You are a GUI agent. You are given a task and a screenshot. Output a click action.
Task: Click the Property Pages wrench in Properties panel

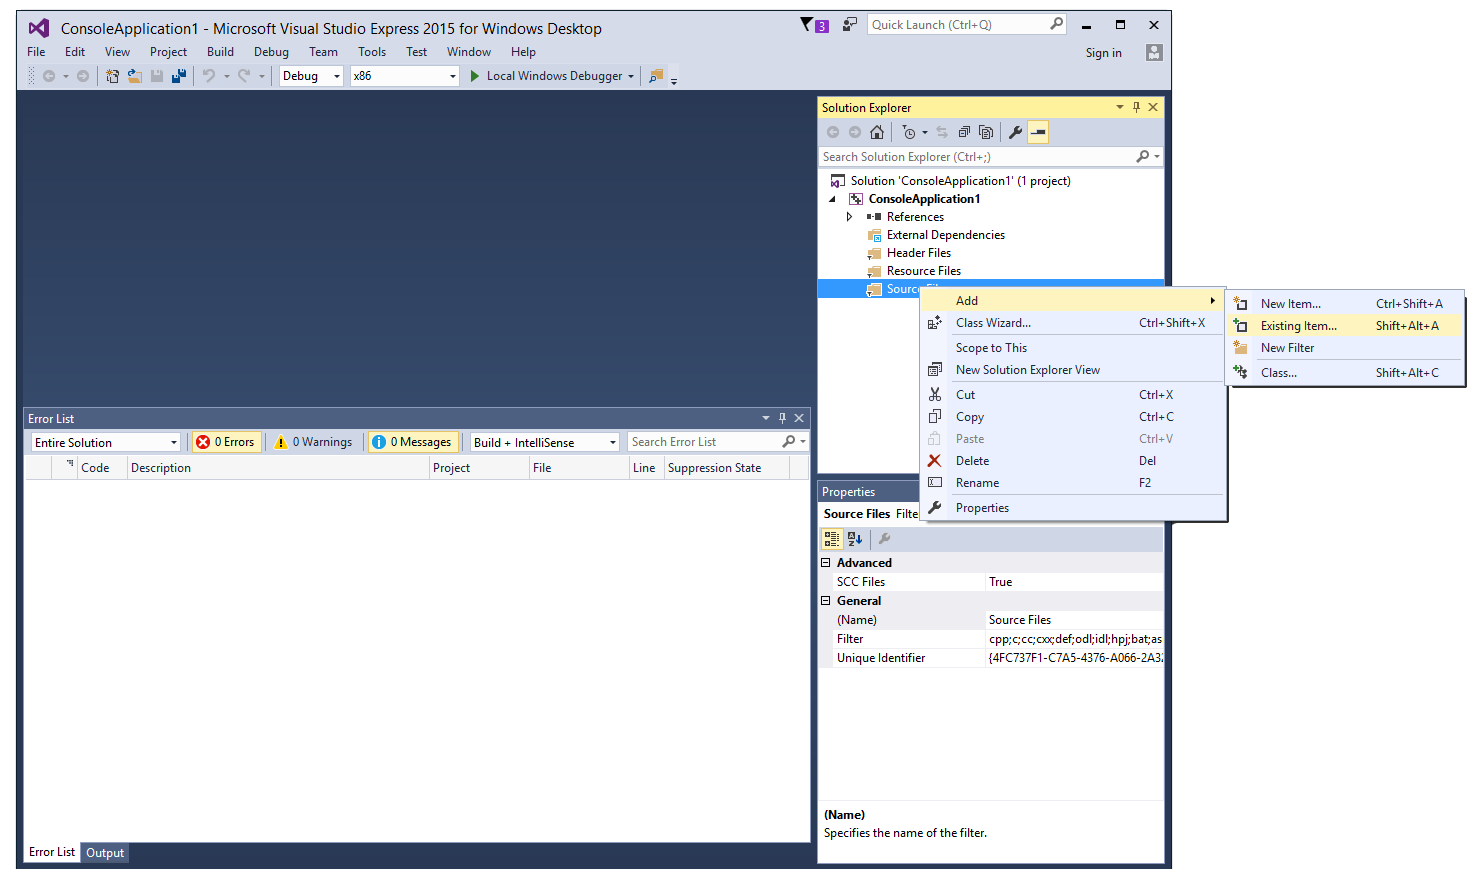(x=884, y=539)
